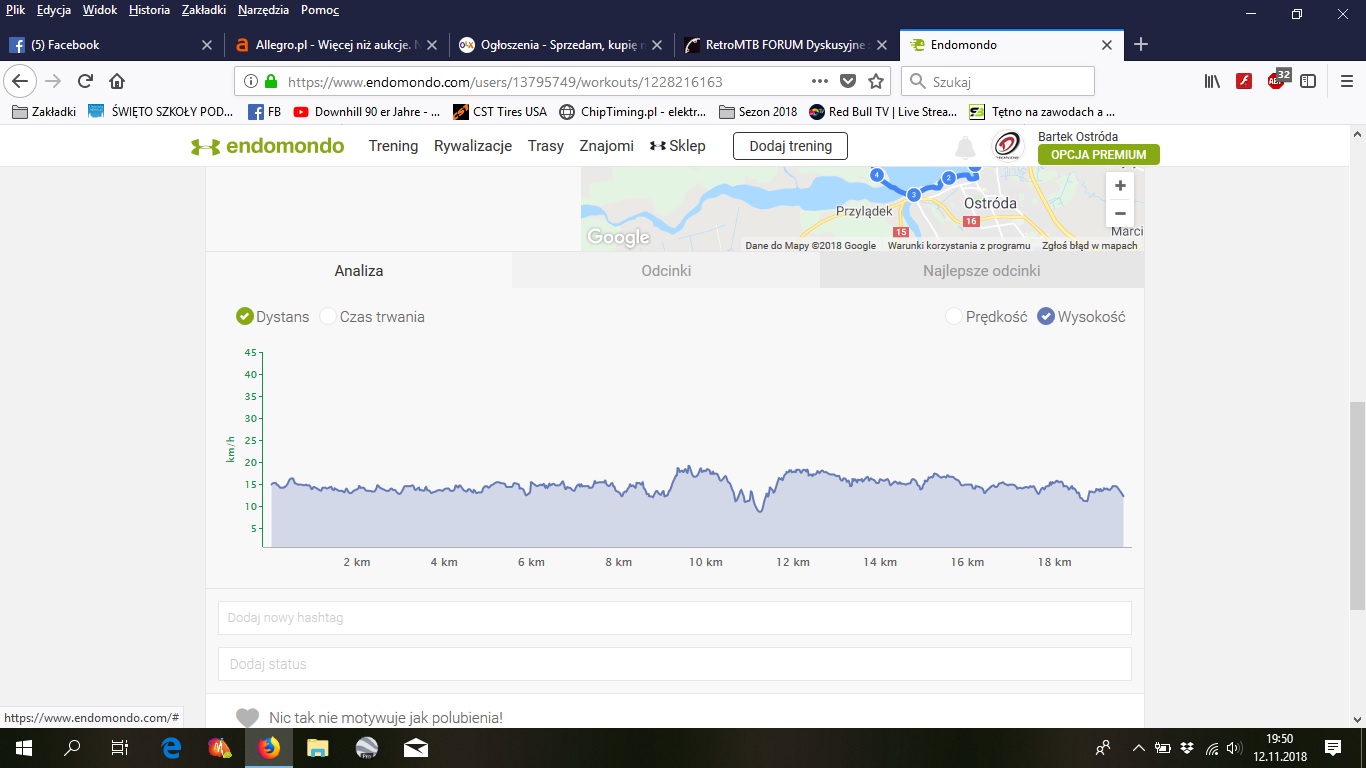Viewport: 1366px width, 768px height.
Task: Open the Najlepsze odcinki tab
Action: pos(981,271)
